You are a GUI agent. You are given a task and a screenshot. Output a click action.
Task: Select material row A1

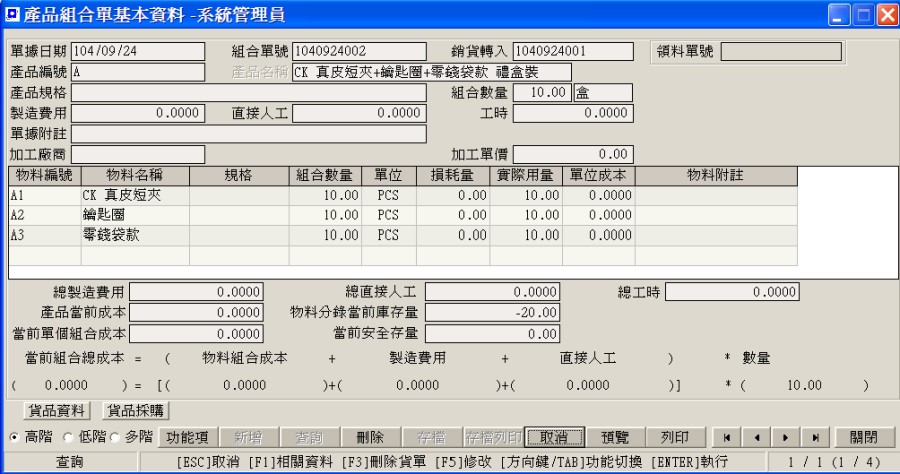click(x=402, y=196)
